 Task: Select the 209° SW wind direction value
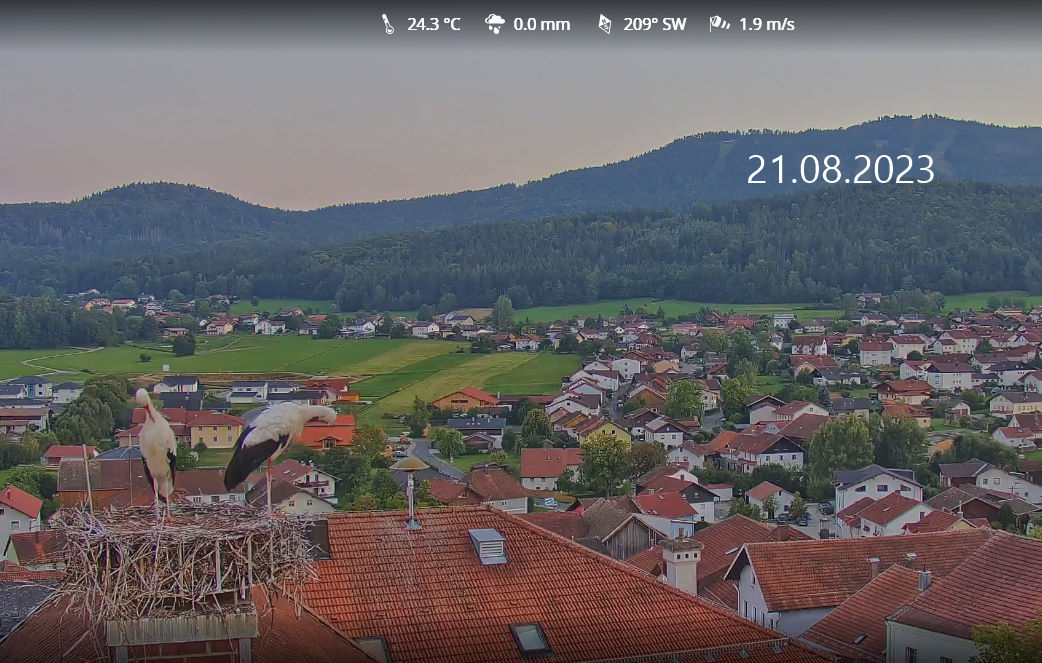pos(655,25)
